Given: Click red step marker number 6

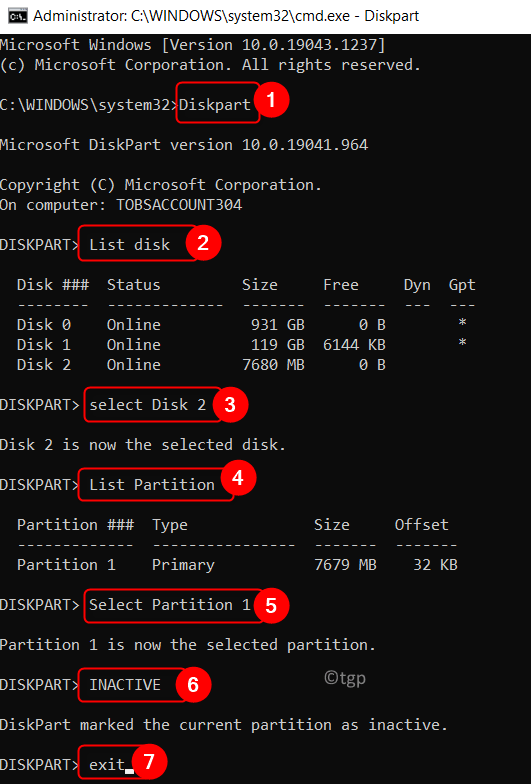Looking at the screenshot, I should click(x=193, y=684).
